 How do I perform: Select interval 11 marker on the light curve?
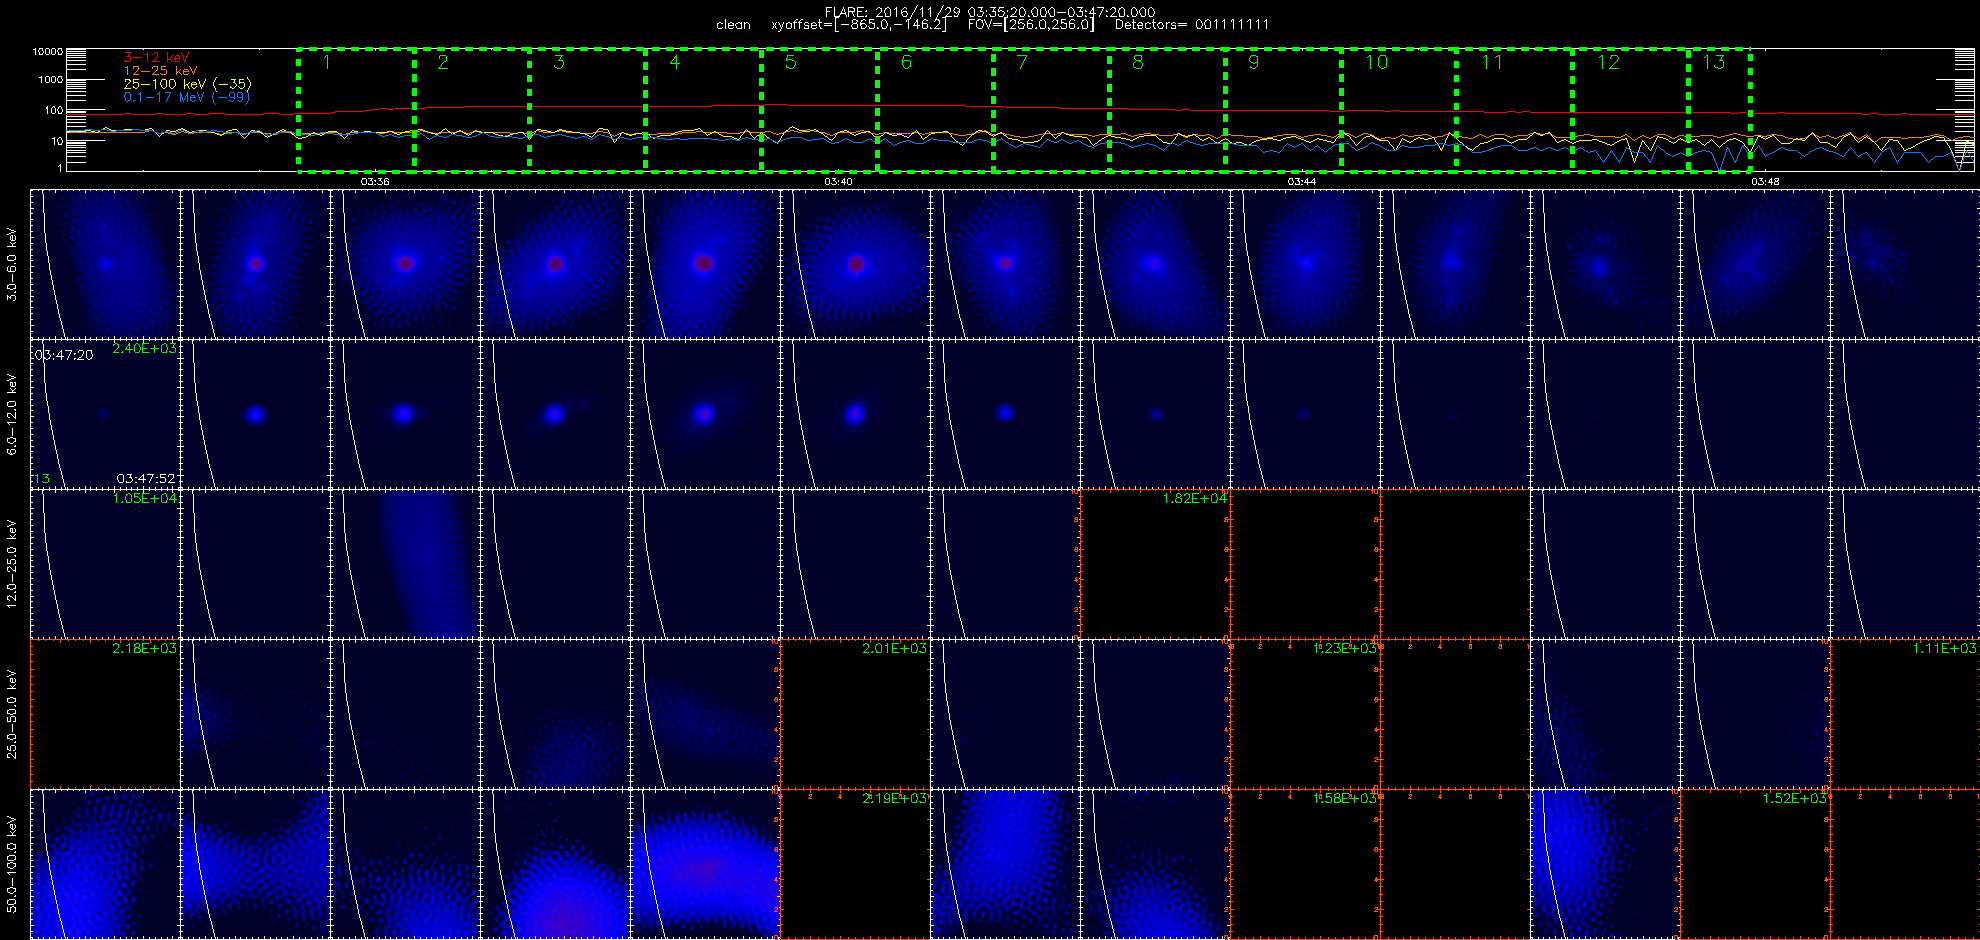click(1492, 62)
